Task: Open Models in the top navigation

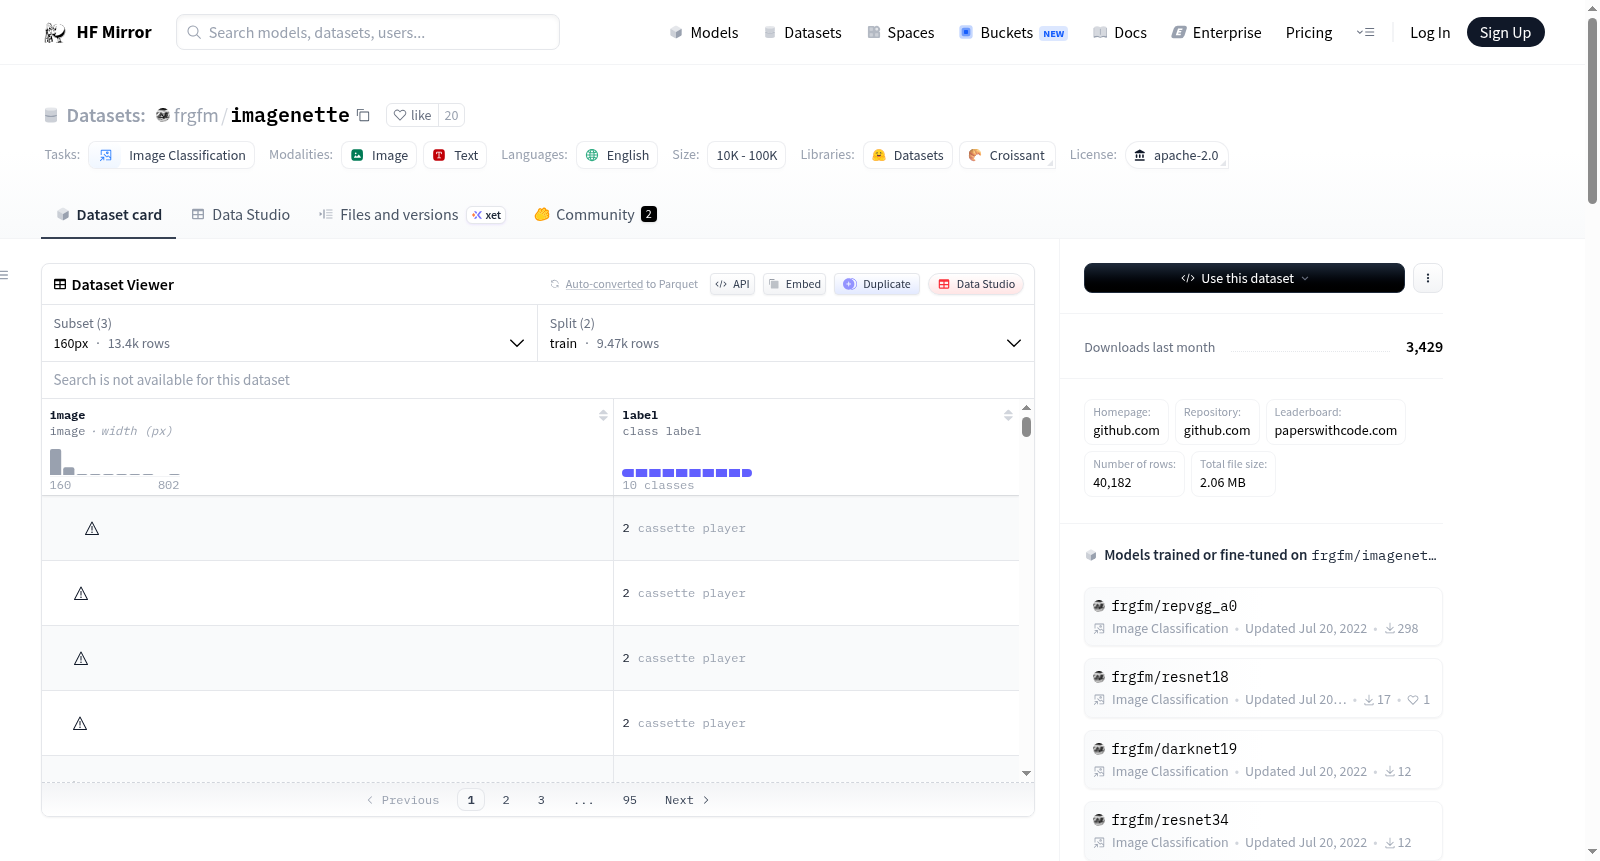Action: point(704,33)
